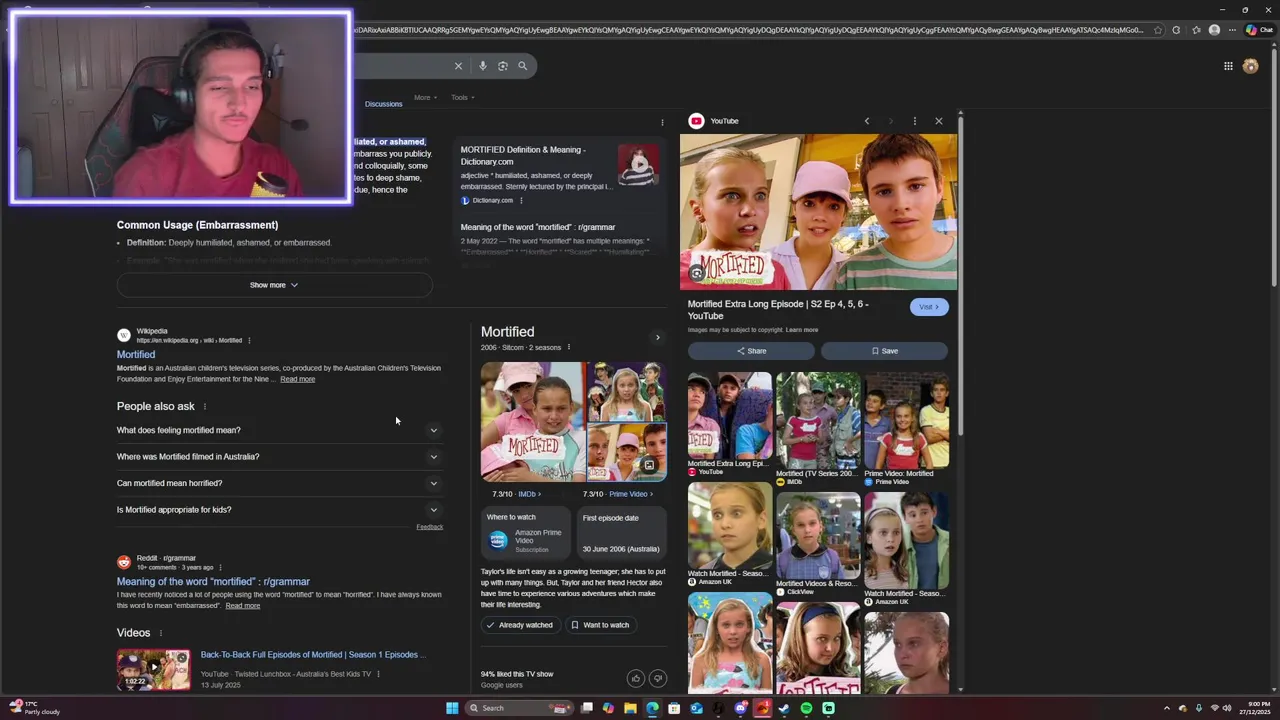Save the previewed image
The width and height of the screenshot is (1280, 720).
[x=884, y=351]
